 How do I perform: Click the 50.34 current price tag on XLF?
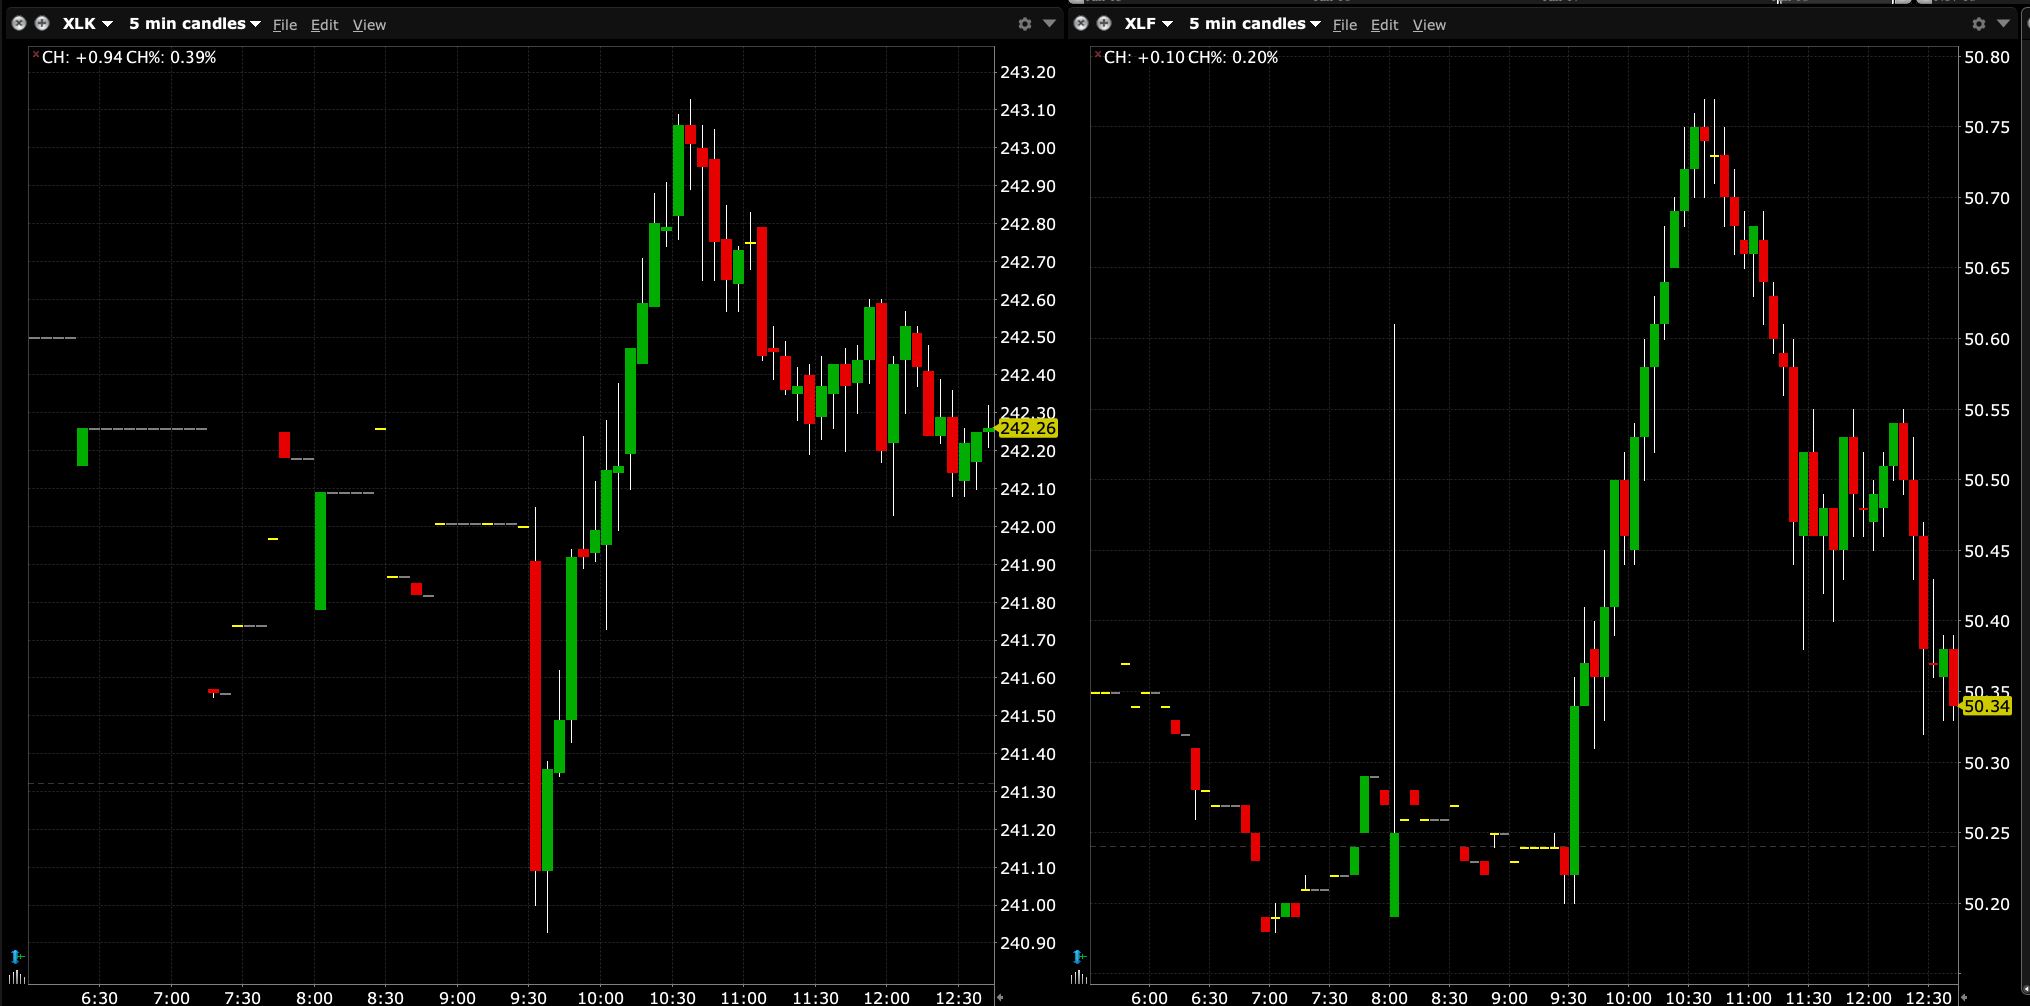(1986, 706)
